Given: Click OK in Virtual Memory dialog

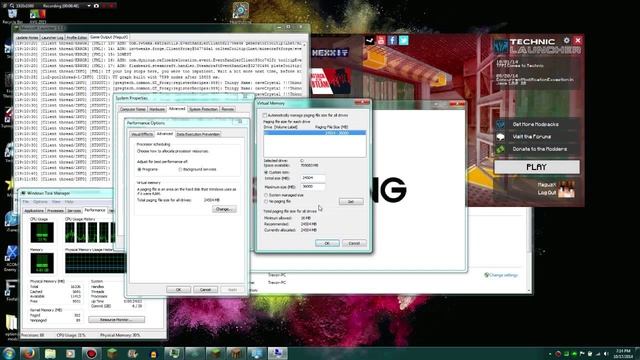Looking at the screenshot, I should tap(327, 243).
